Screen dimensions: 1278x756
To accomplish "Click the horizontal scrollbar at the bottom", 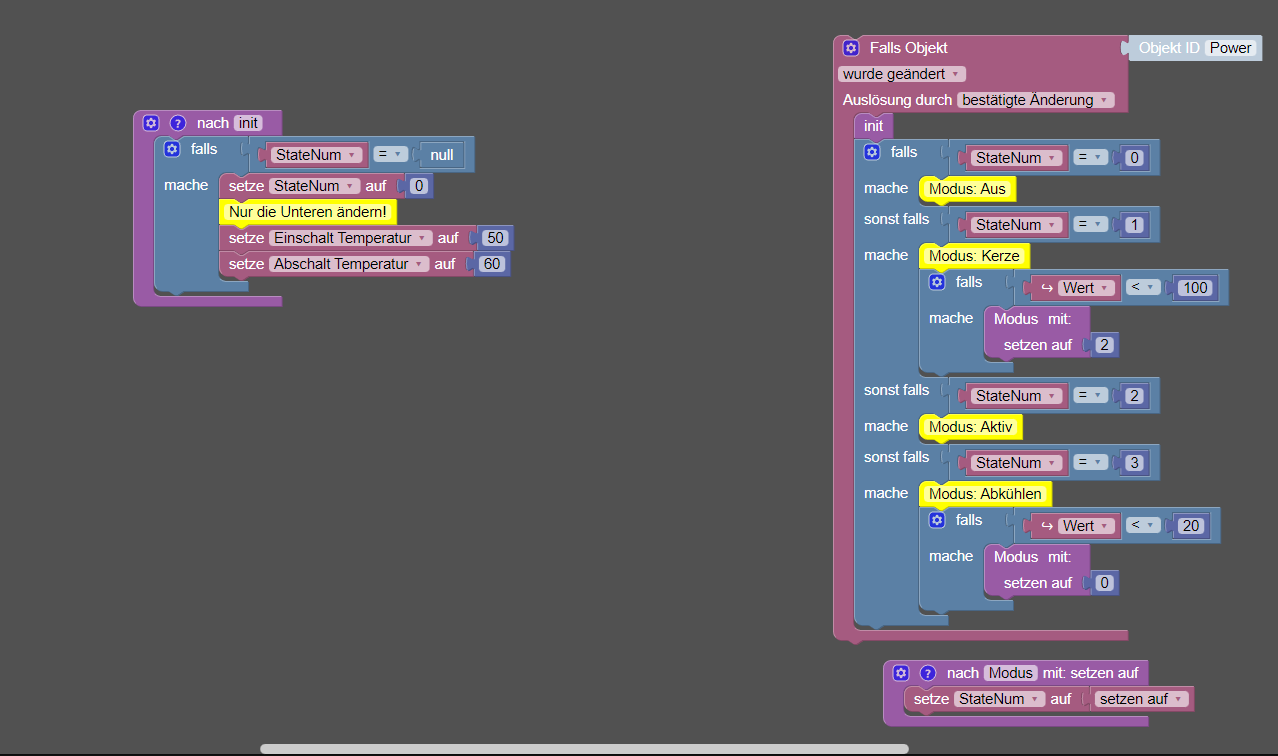I will [584, 748].
